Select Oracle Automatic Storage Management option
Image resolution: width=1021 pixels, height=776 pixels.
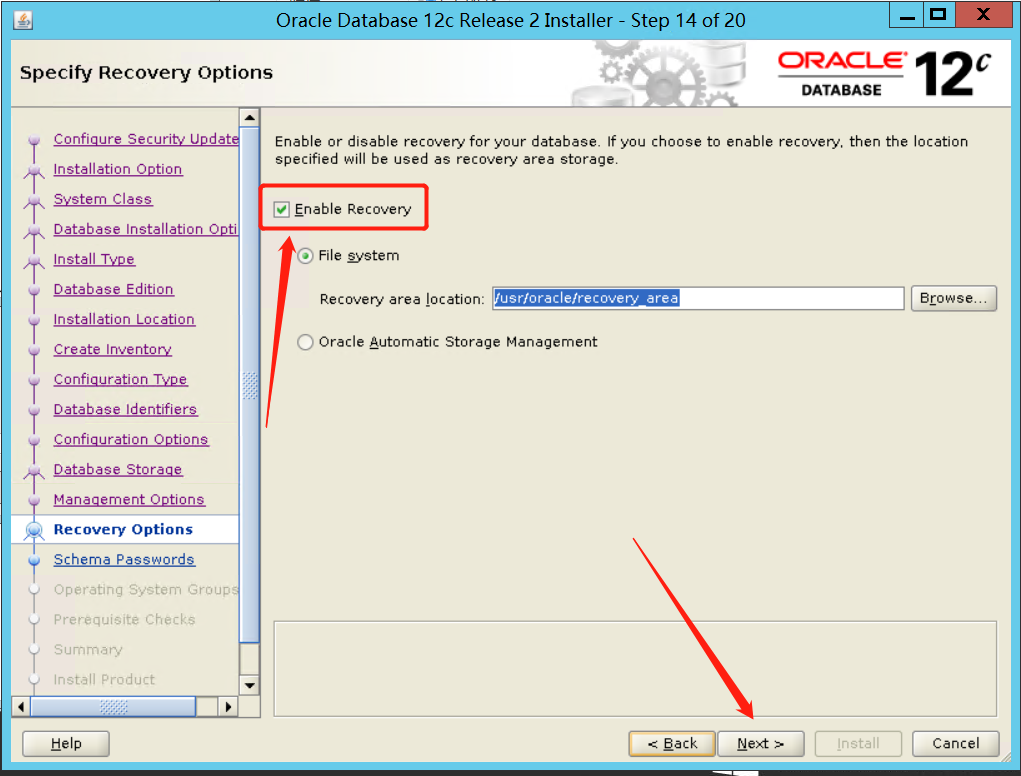point(305,342)
